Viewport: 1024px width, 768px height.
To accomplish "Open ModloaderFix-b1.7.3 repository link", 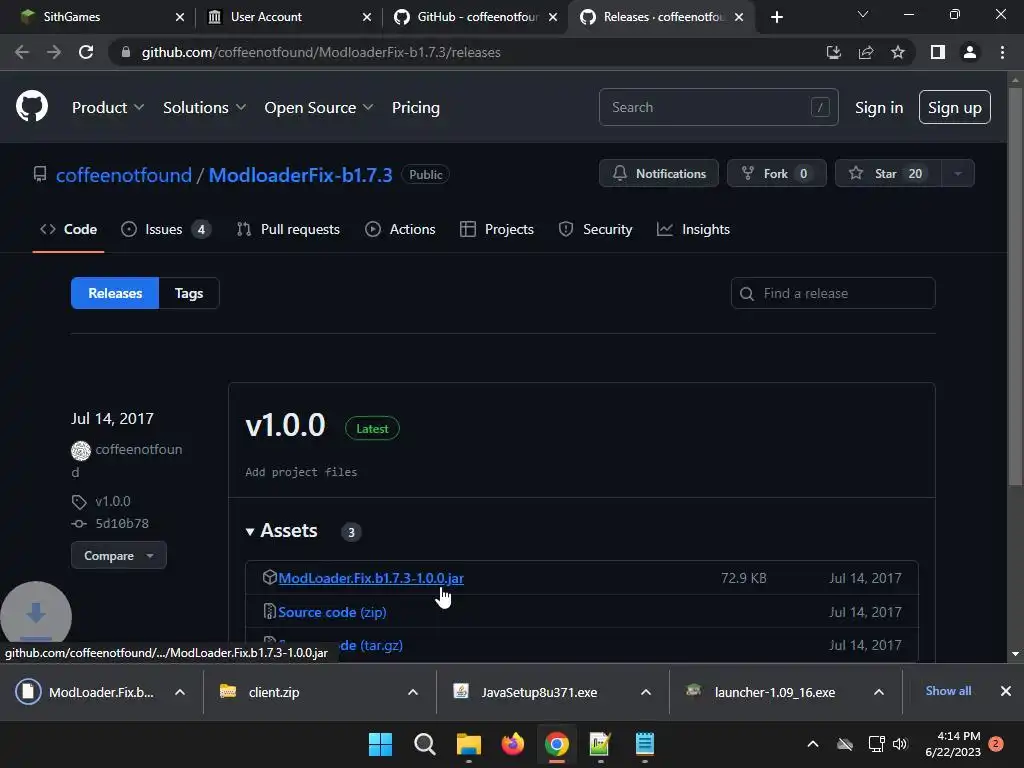I will [x=300, y=174].
